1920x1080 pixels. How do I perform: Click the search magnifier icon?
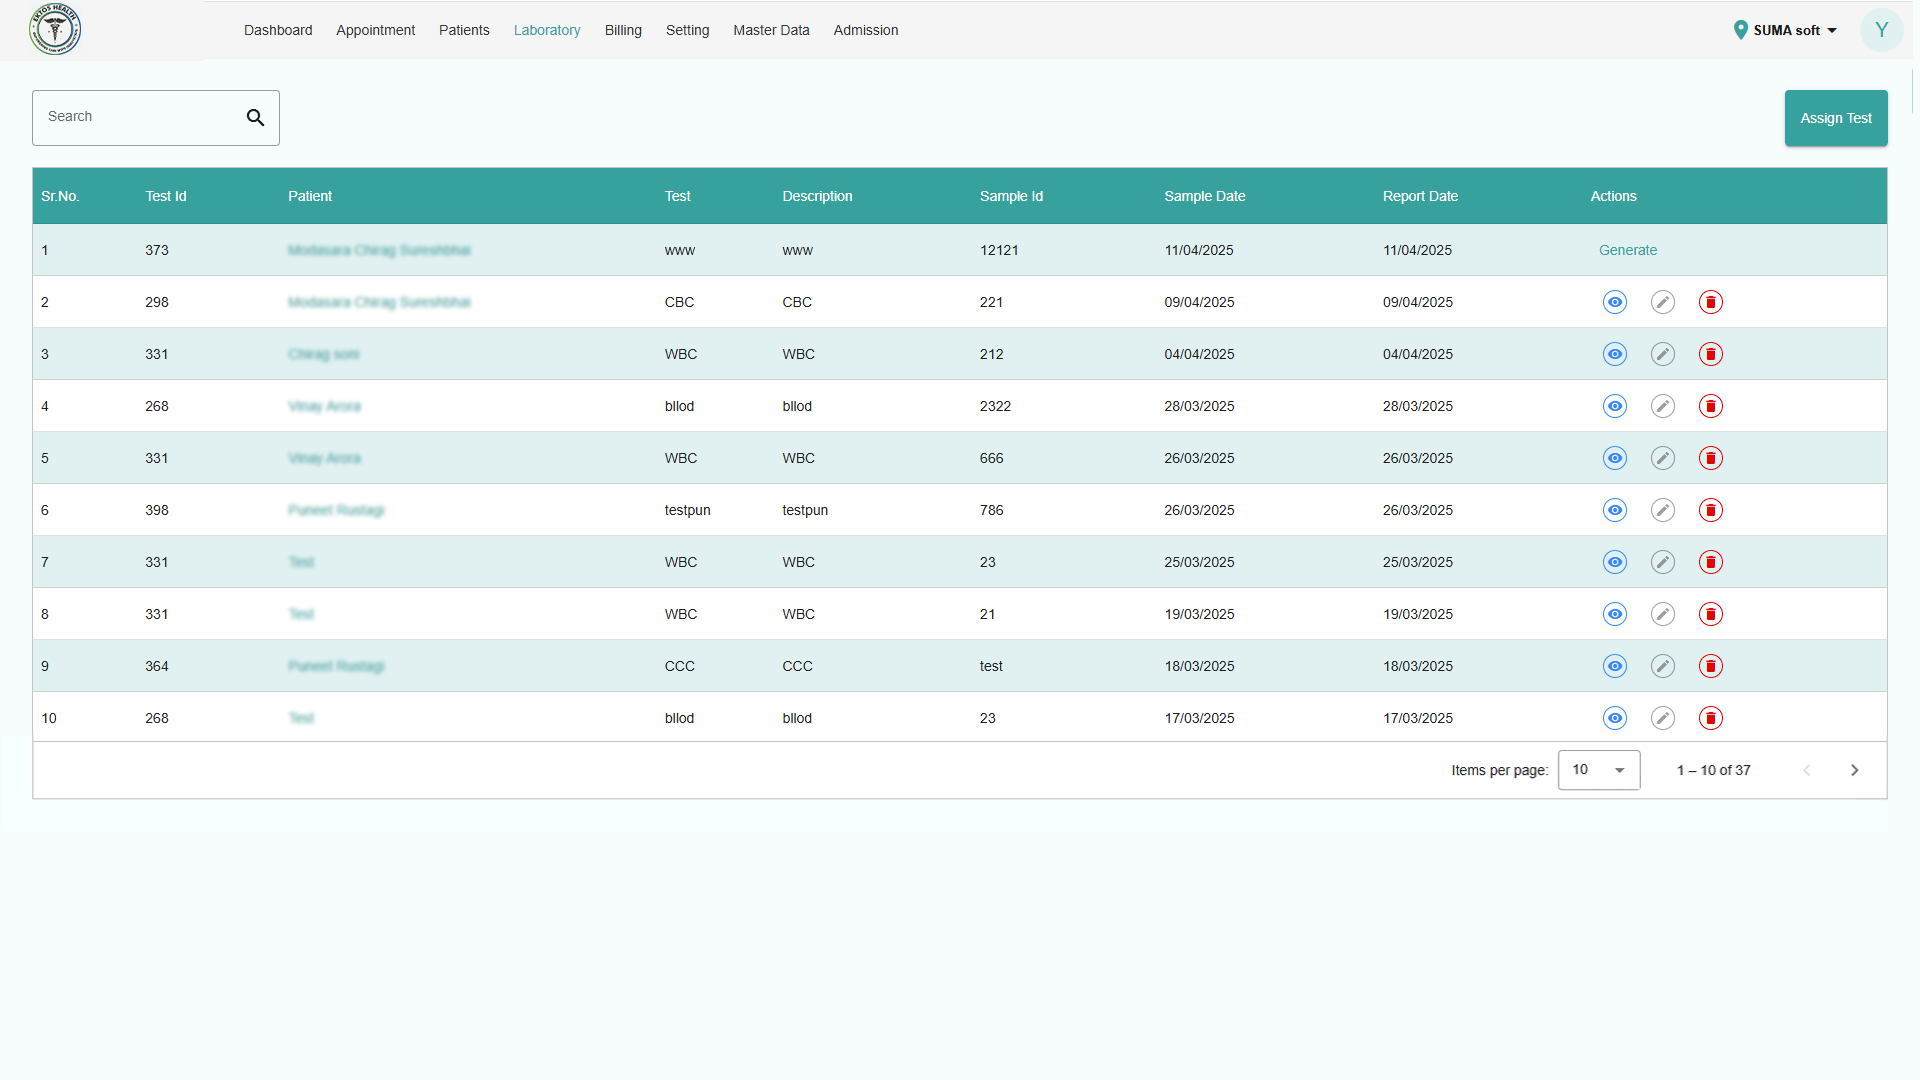coord(255,118)
